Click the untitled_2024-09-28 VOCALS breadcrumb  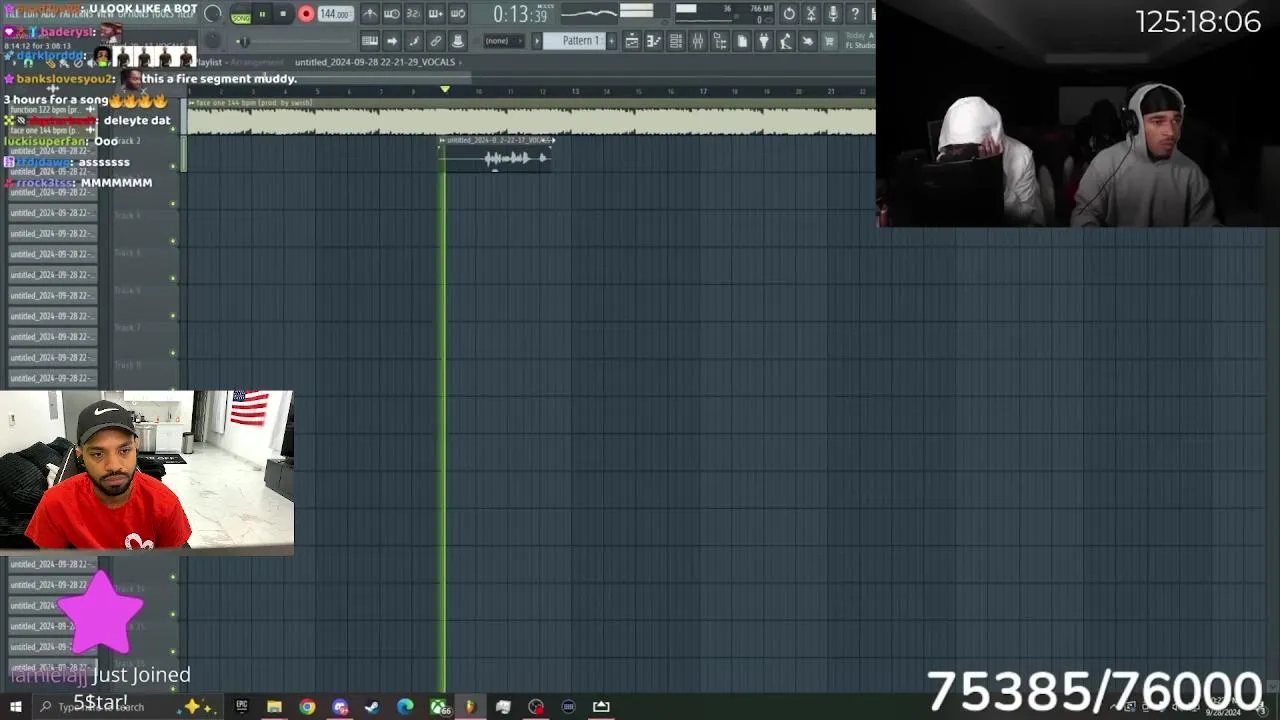click(375, 62)
